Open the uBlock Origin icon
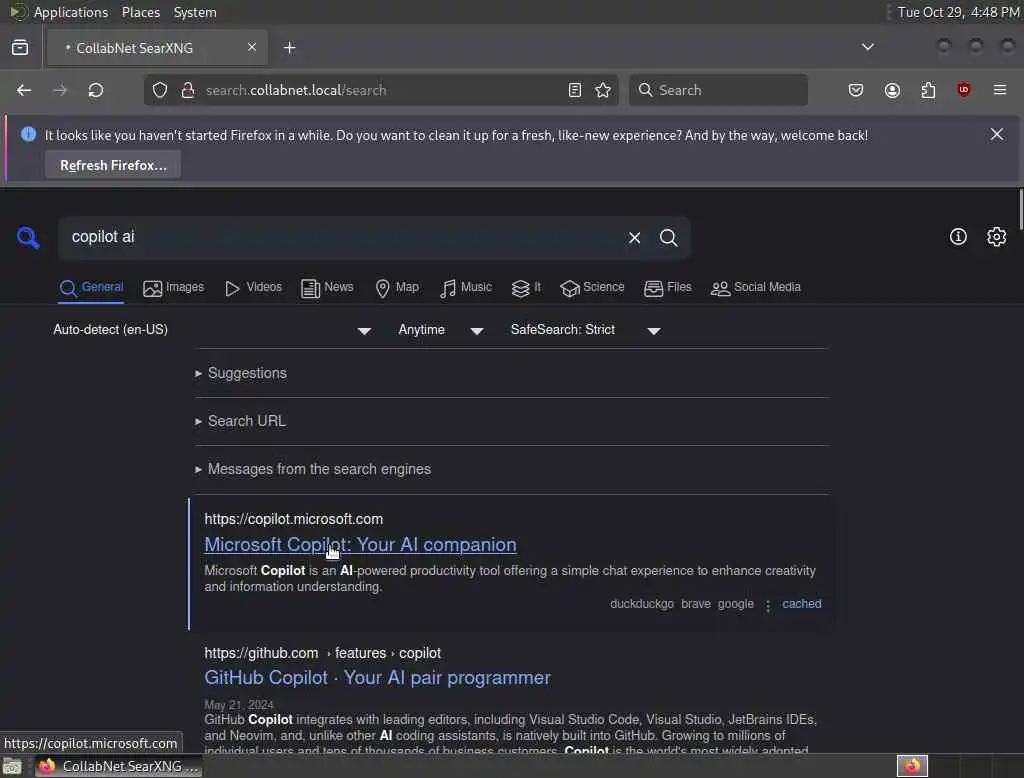 (x=964, y=90)
